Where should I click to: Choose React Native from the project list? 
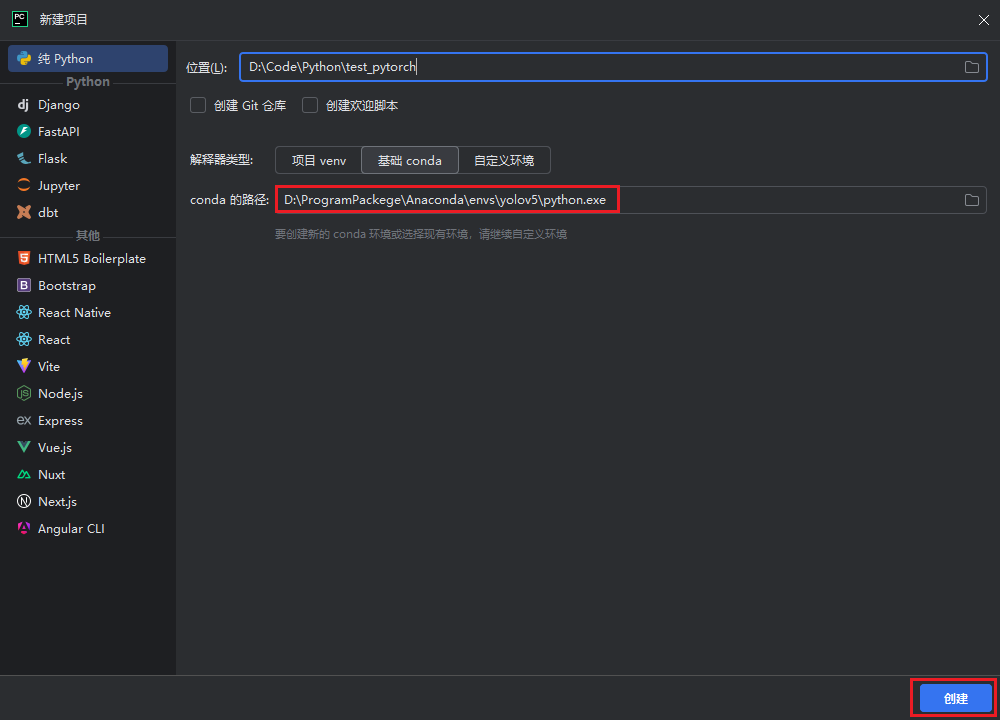(74, 313)
